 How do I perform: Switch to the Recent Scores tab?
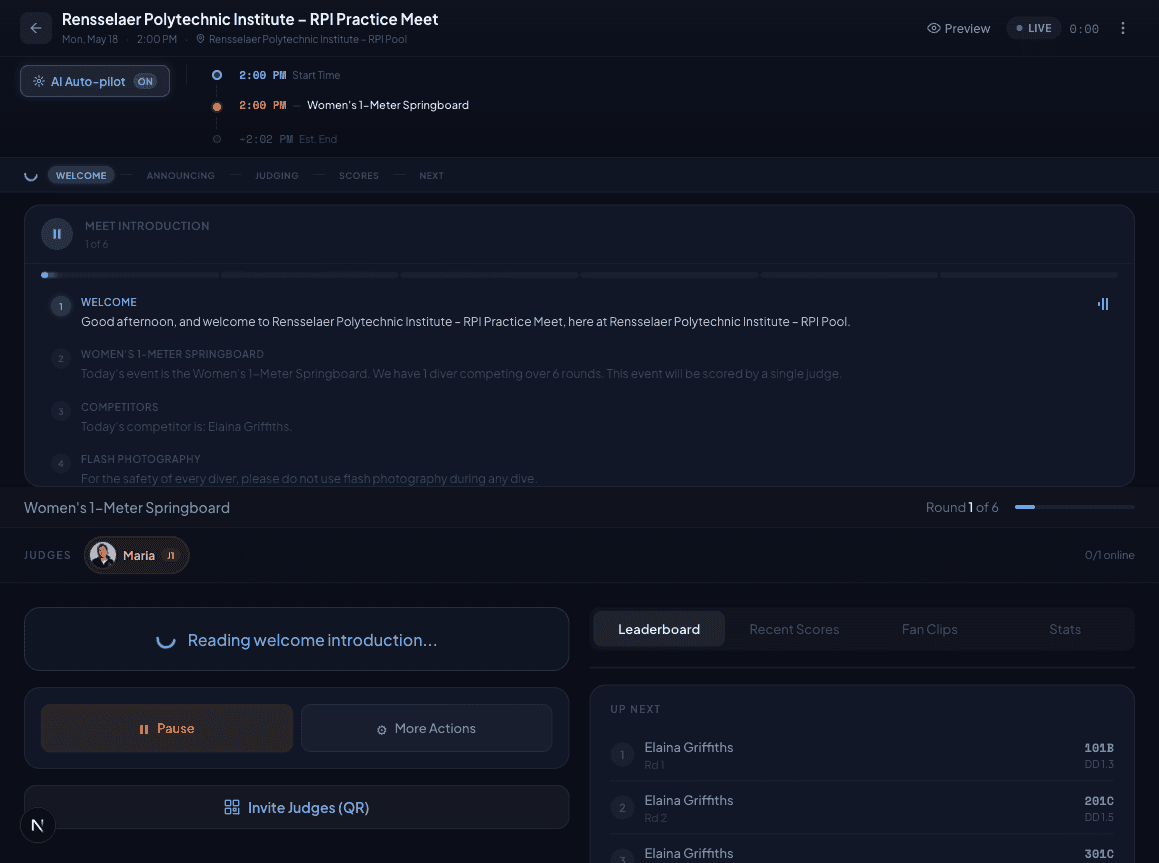click(x=794, y=630)
